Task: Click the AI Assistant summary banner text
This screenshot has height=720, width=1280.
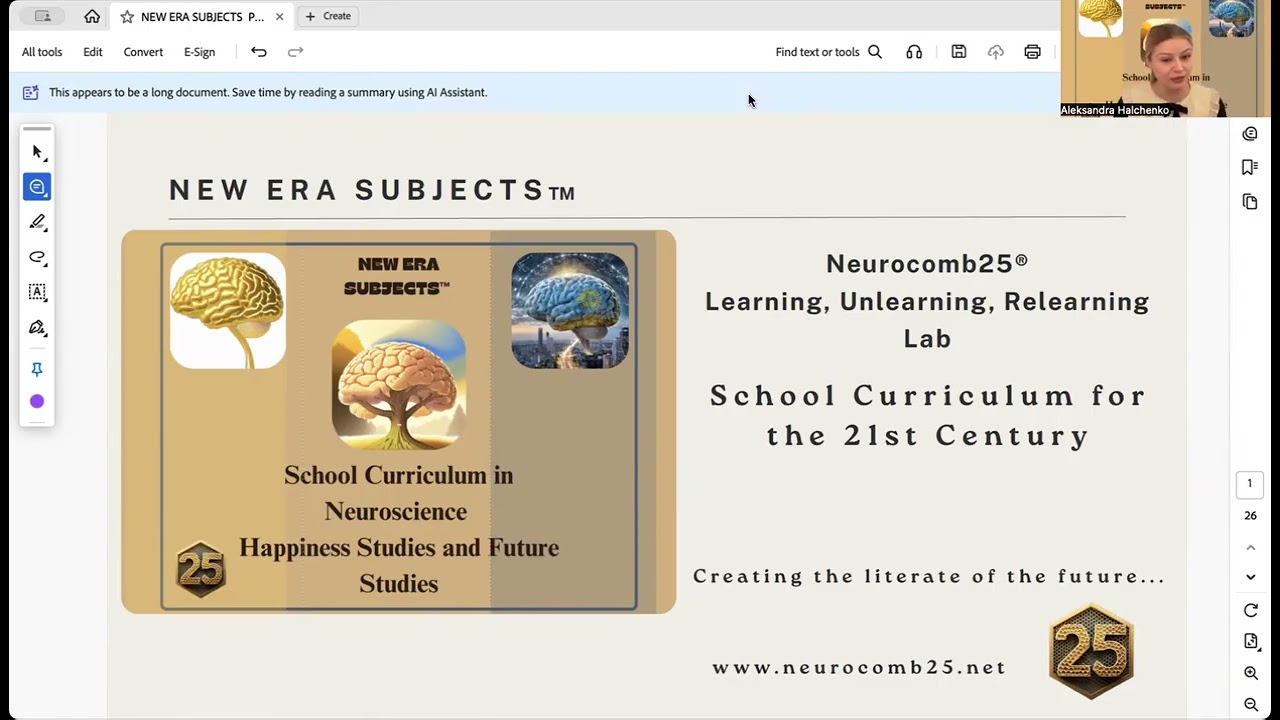Action: (x=268, y=92)
